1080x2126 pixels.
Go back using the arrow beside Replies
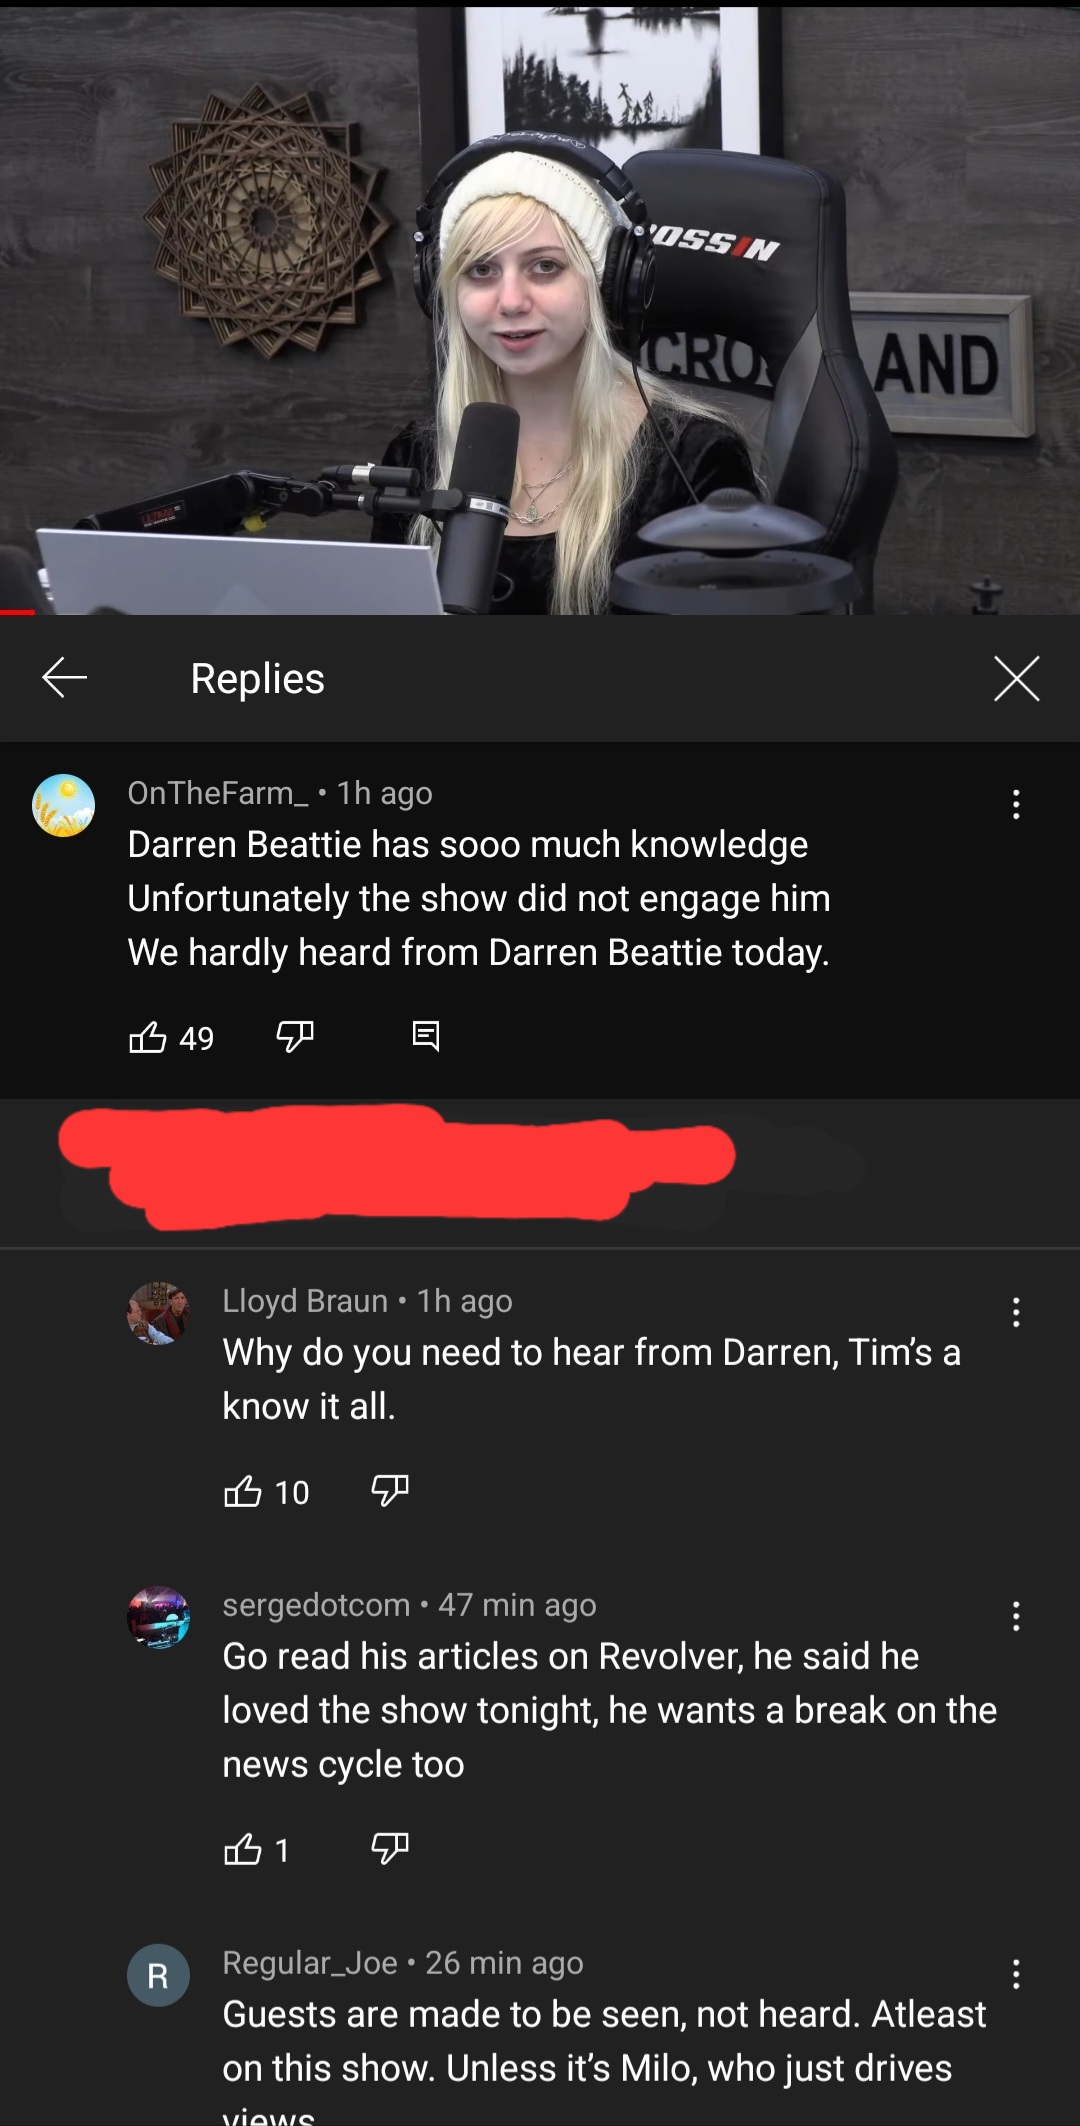(x=64, y=678)
